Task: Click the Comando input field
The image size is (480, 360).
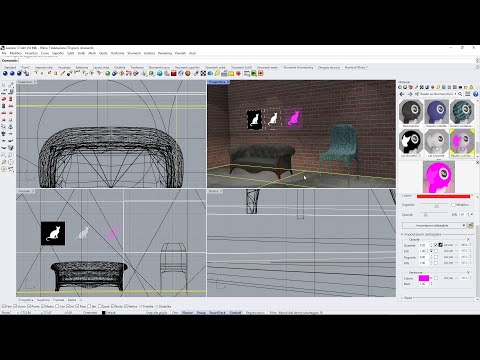Action: click(x=247, y=60)
